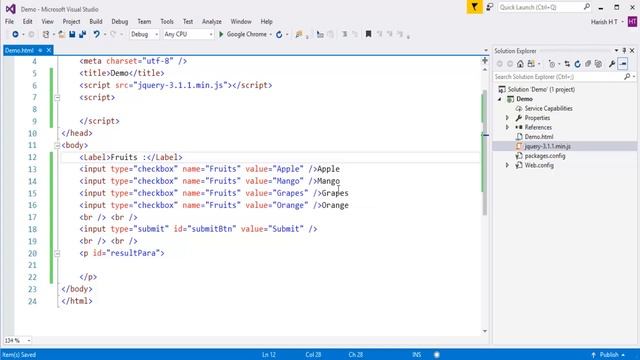Click the Collapse All icon in Solution Explorer
The image size is (640, 360).
click(x=588, y=64)
